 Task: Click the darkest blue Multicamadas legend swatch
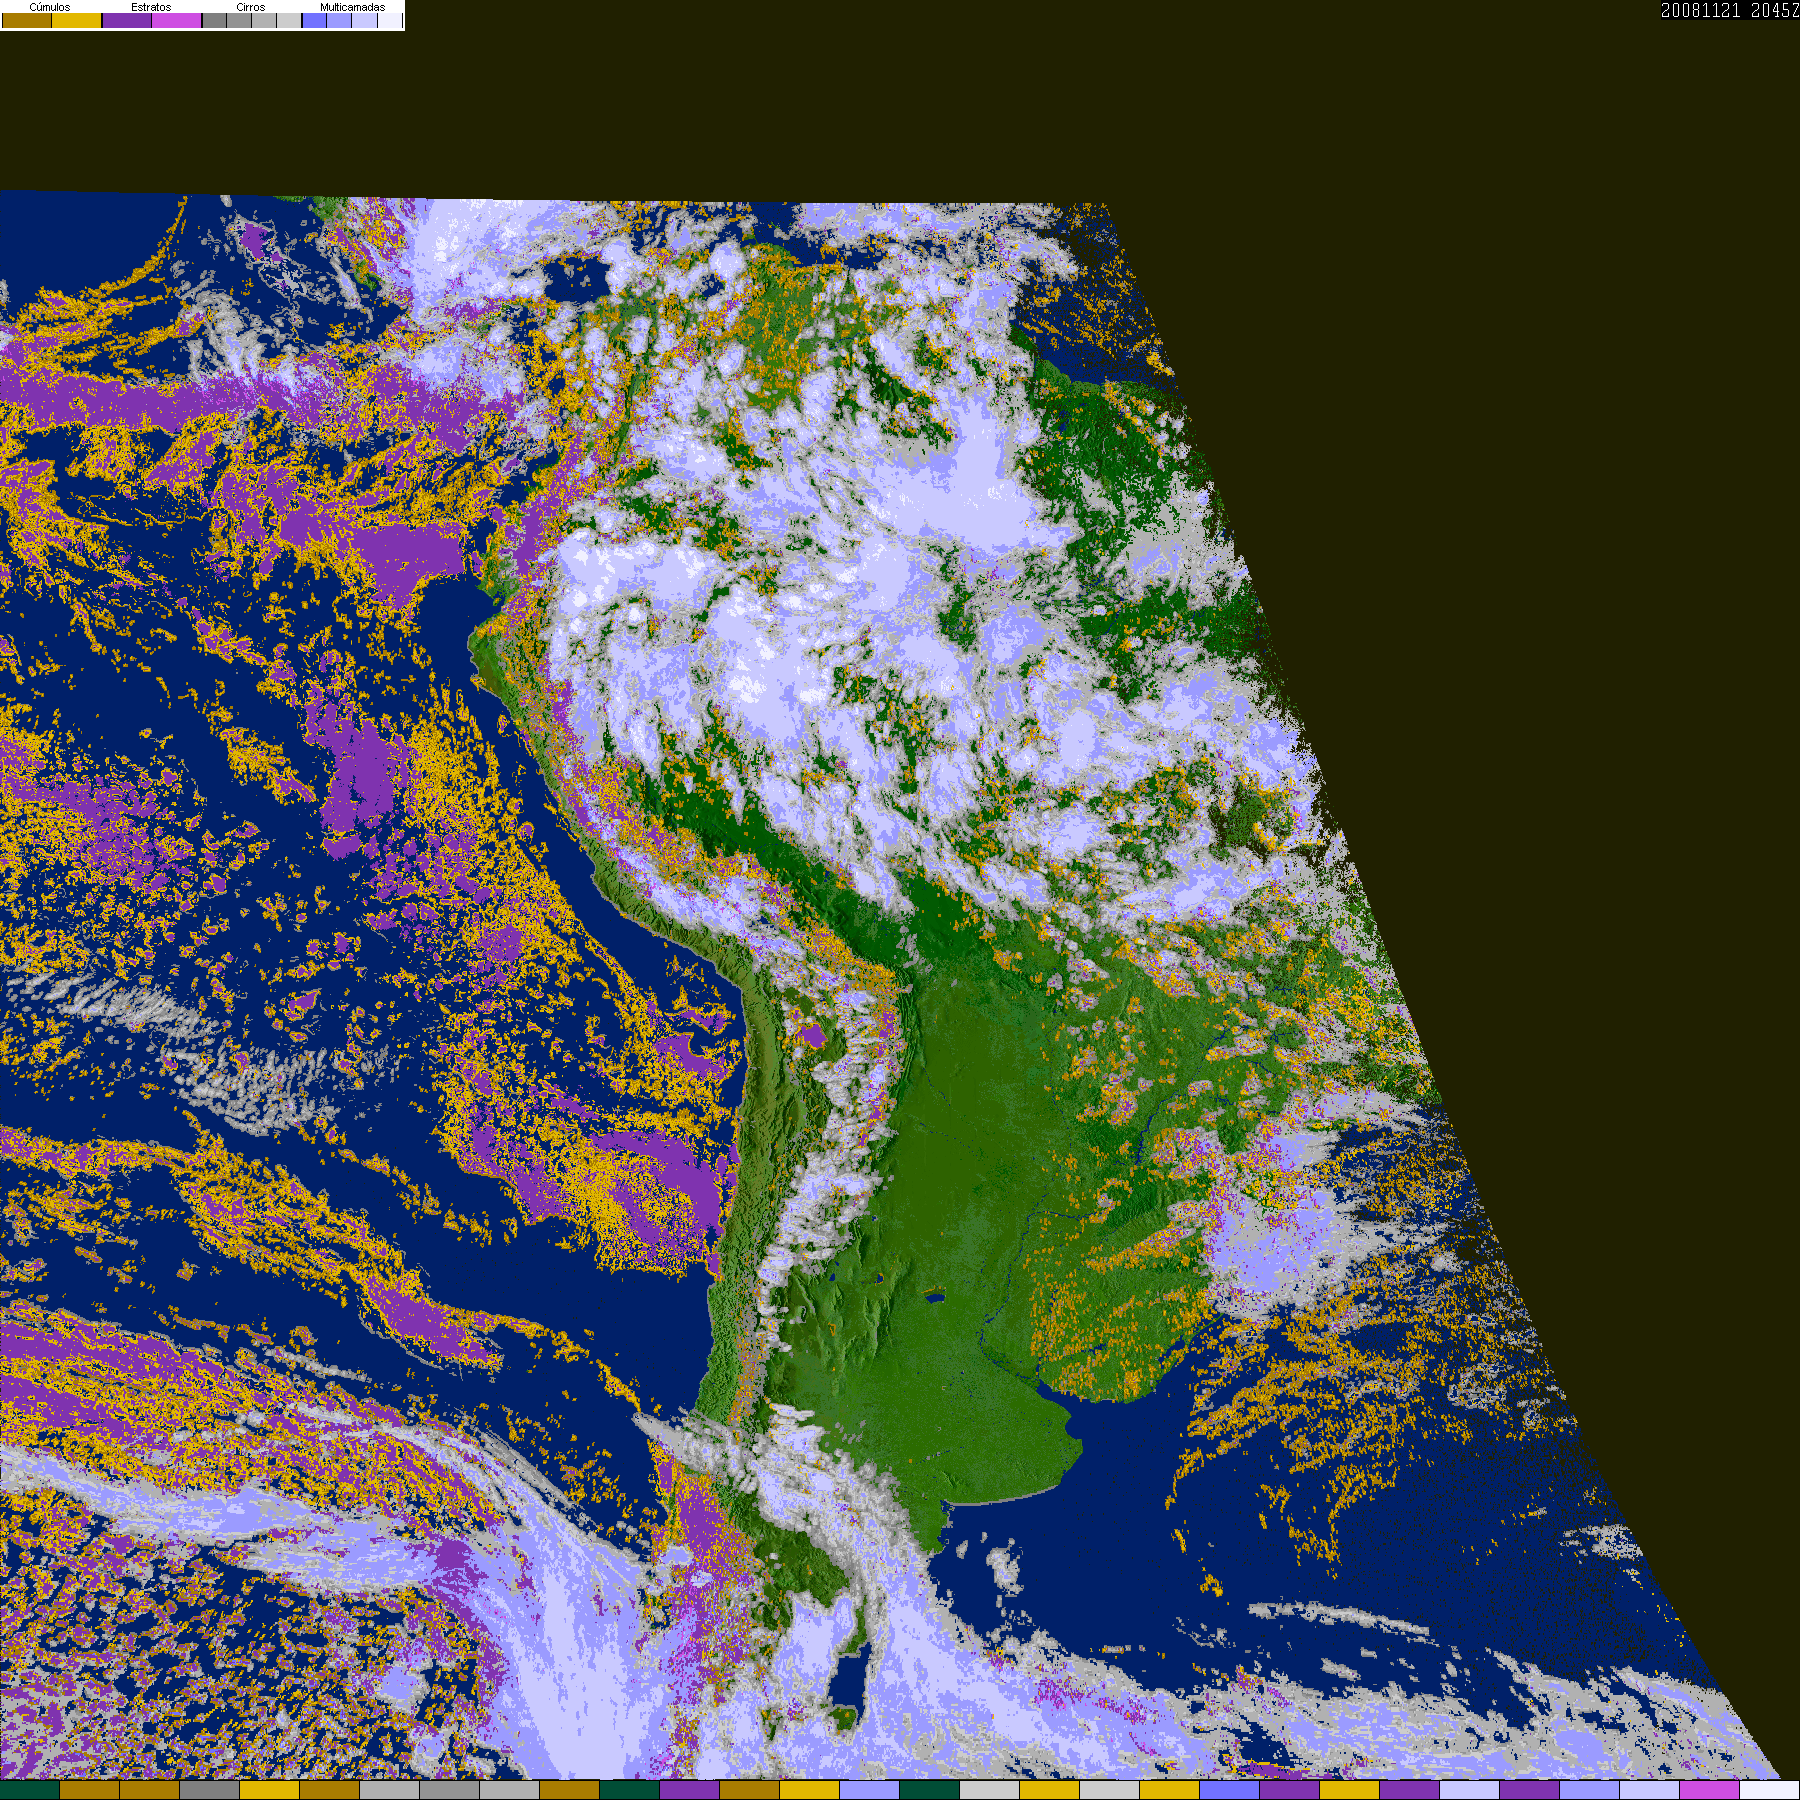click(x=314, y=20)
